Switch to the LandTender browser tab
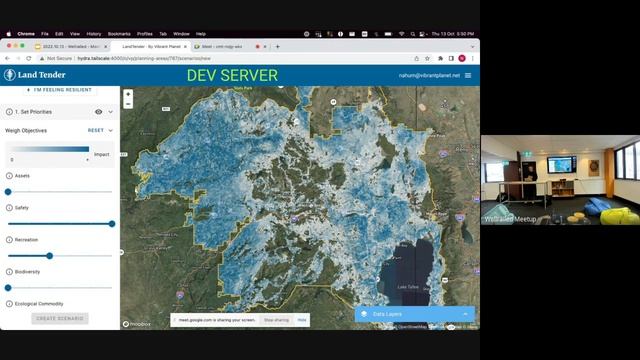This screenshot has width=640, height=360. (x=150, y=47)
